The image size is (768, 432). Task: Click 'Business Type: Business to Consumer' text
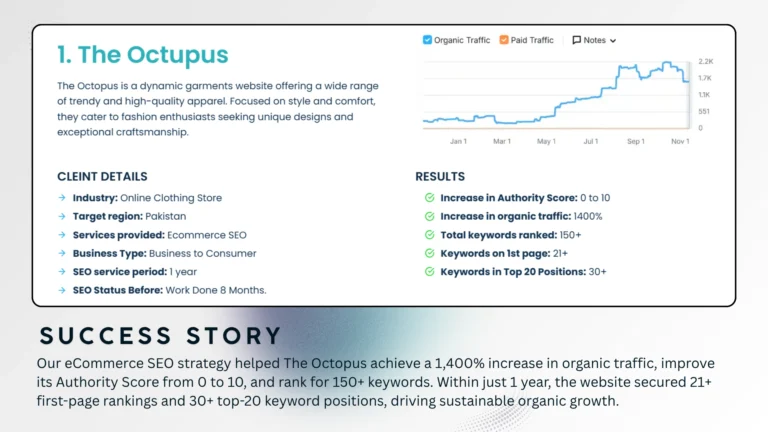click(x=165, y=253)
